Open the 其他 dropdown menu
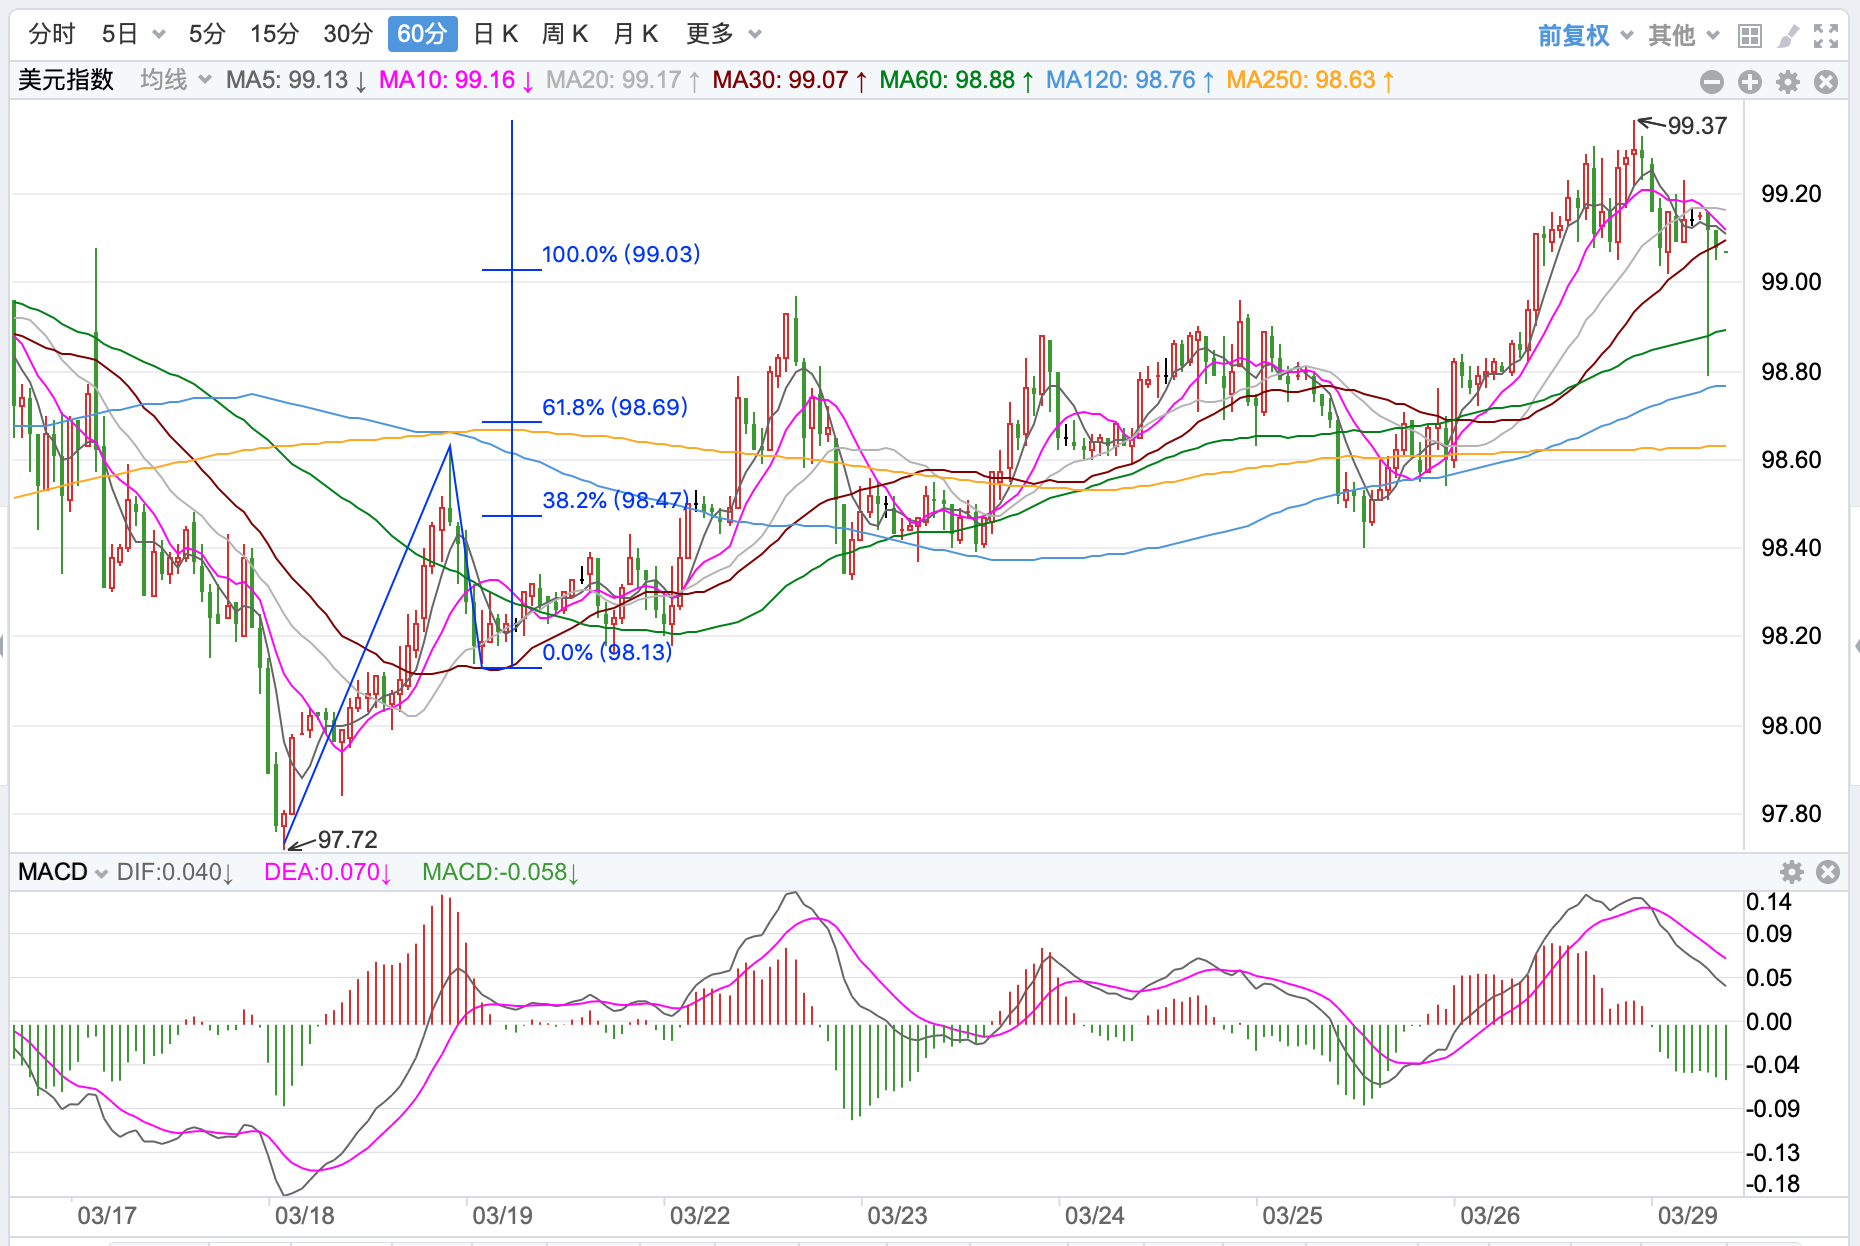This screenshot has width=1860, height=1246. pyautogui.click(x=1683, y=36)
